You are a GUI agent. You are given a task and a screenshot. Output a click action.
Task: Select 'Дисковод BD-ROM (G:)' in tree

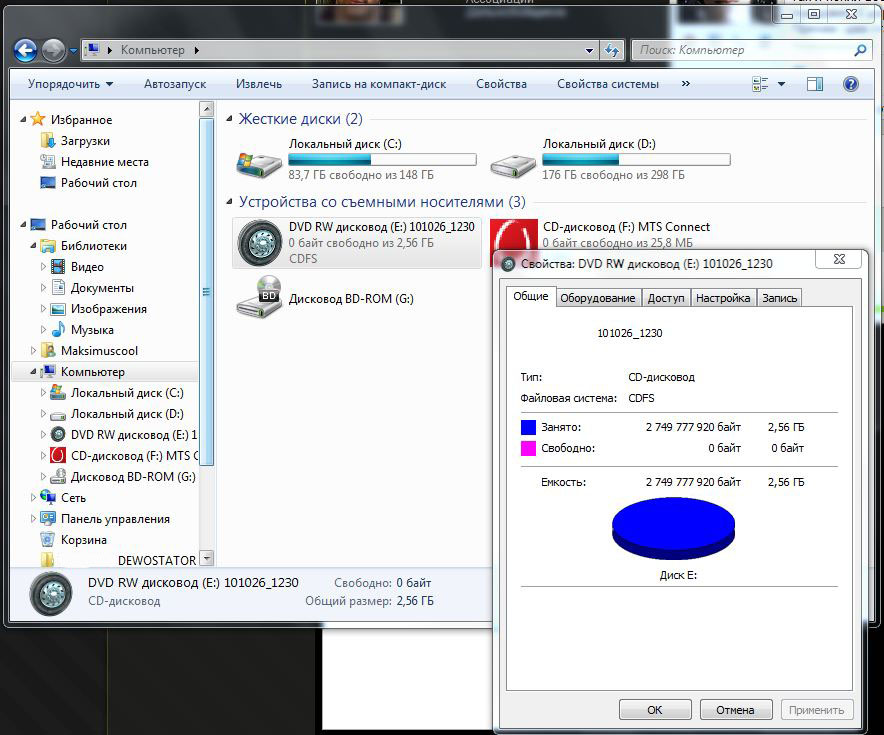point(133,477)
